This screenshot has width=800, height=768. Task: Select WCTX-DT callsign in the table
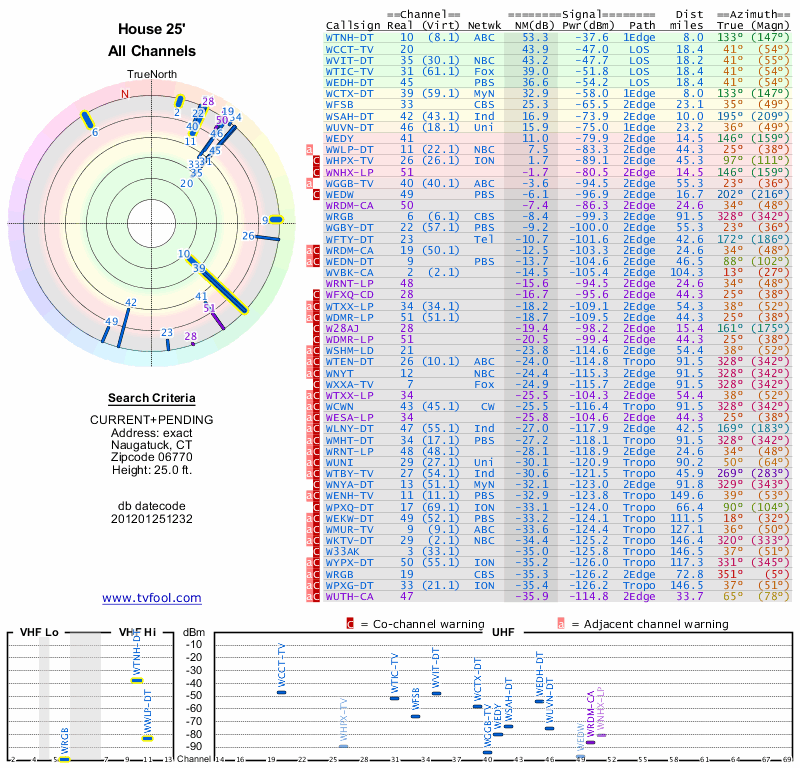point(349,93)
